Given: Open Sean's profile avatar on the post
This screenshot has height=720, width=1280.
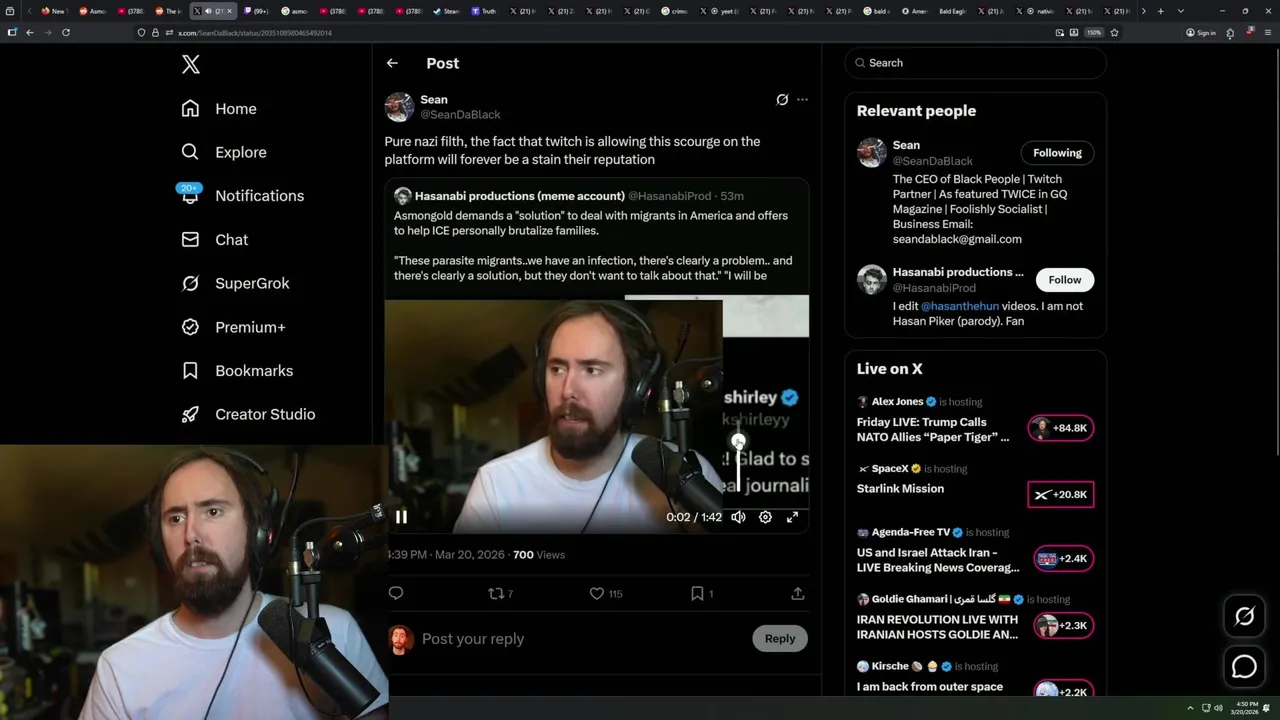Looking at the screenshot, I should [399, 107].
